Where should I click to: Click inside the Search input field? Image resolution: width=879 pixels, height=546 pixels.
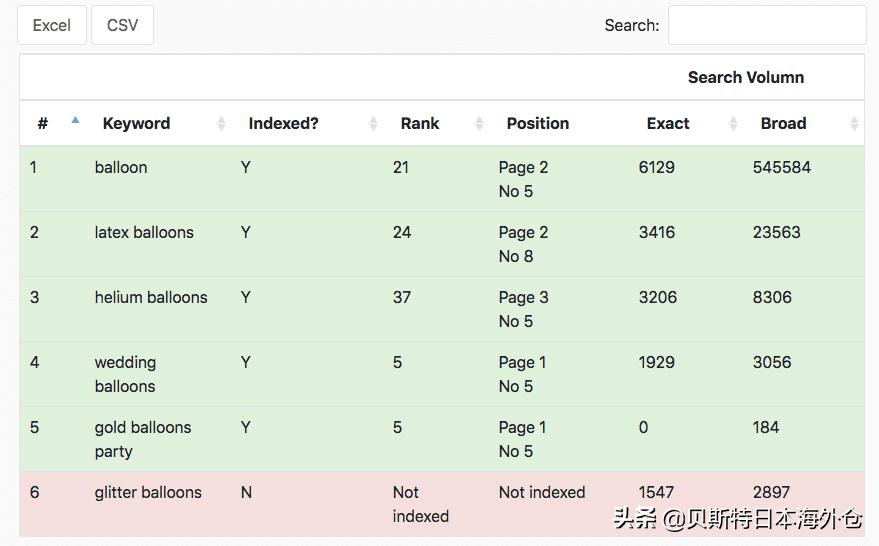pyautogui.click(x=766, y=25)
